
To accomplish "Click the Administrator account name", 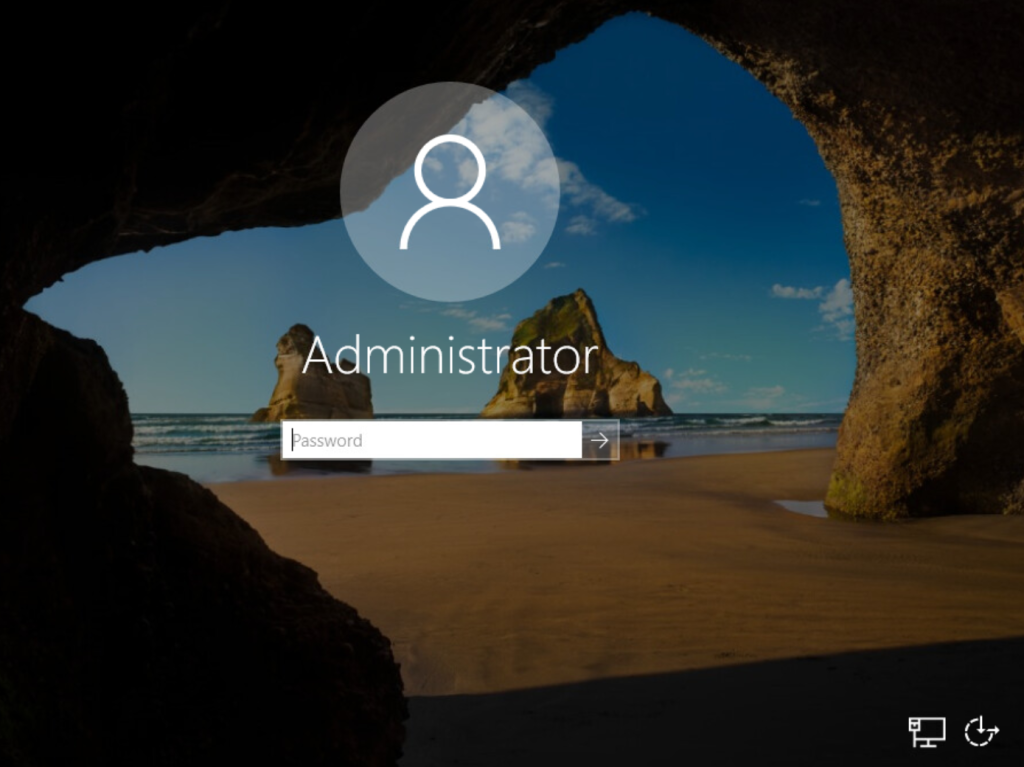I will [449, 356].
